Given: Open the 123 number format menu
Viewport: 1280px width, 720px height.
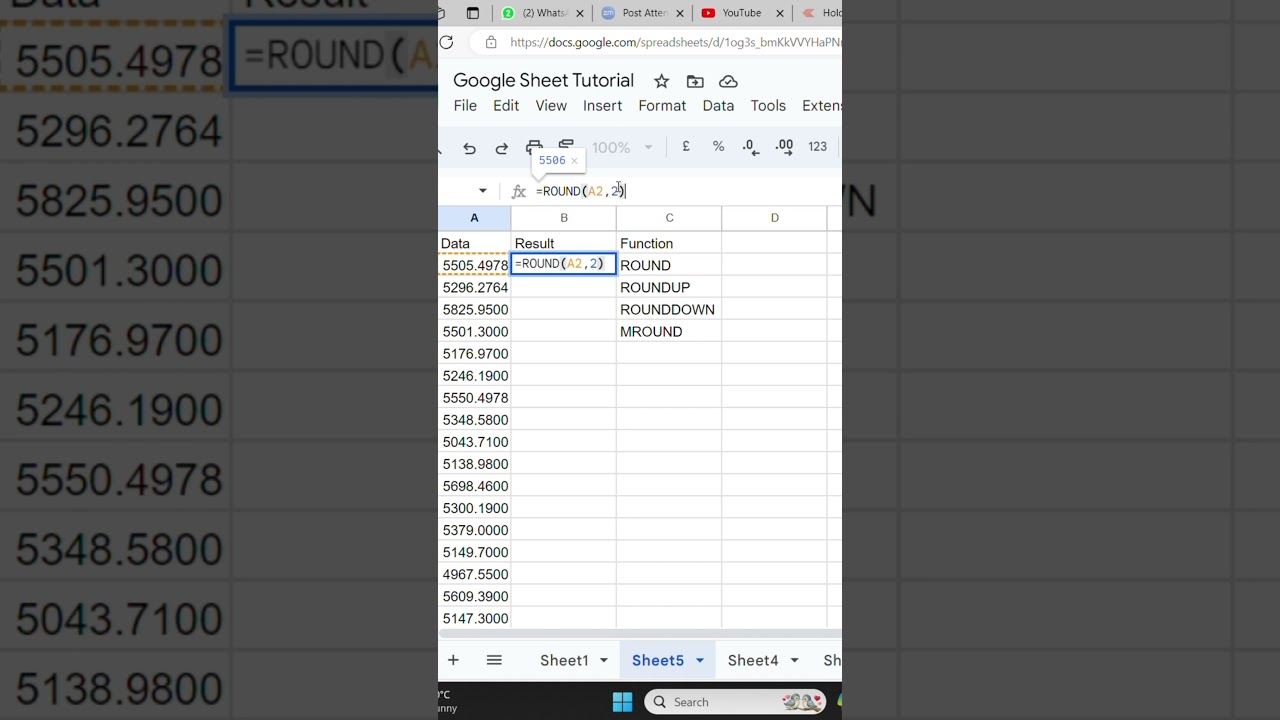Looking at the screenshot, I should point(817,146).
